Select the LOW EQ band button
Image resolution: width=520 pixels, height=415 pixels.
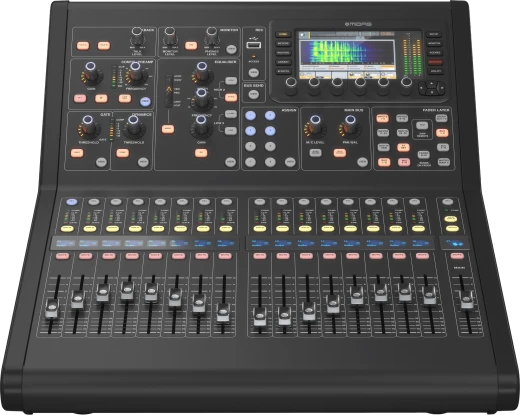tap(231, 131)
